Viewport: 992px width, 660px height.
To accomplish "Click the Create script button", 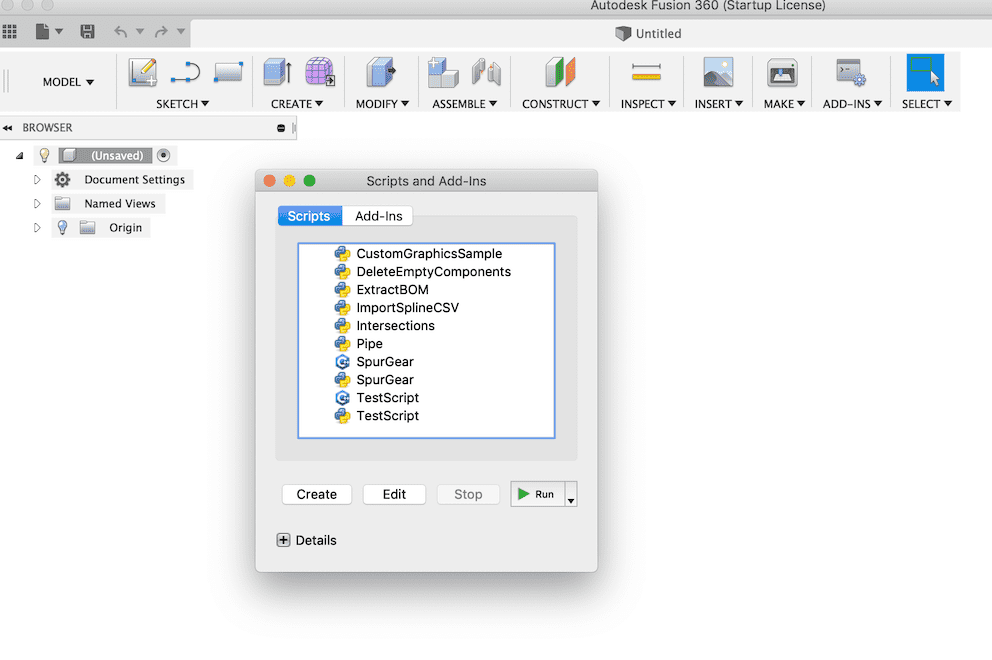I will 317,494.
